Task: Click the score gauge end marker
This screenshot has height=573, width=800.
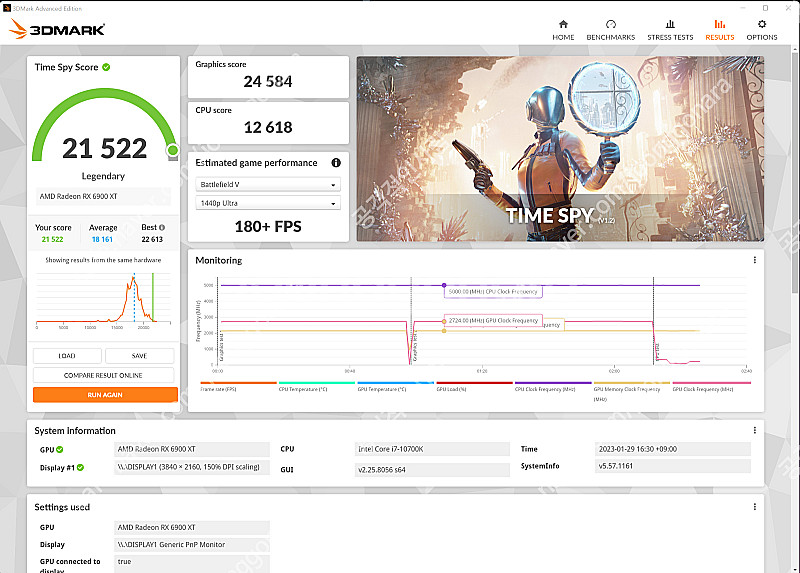Action: pyautogui.click(x=173, y=150)
